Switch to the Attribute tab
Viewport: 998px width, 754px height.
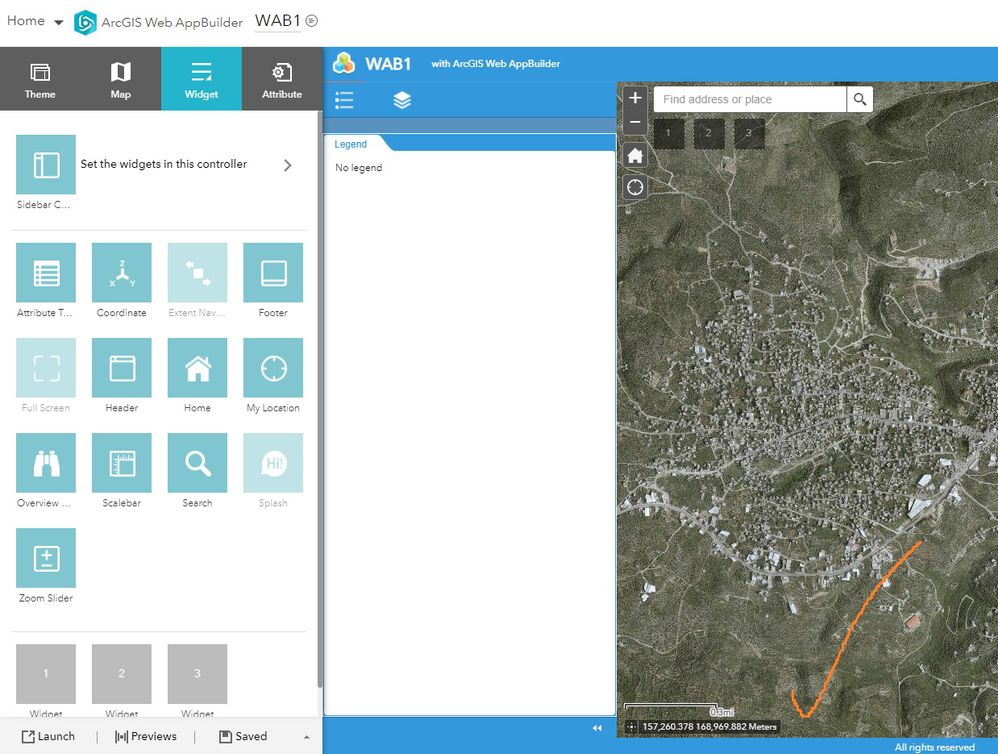click(x=282, y=79)
